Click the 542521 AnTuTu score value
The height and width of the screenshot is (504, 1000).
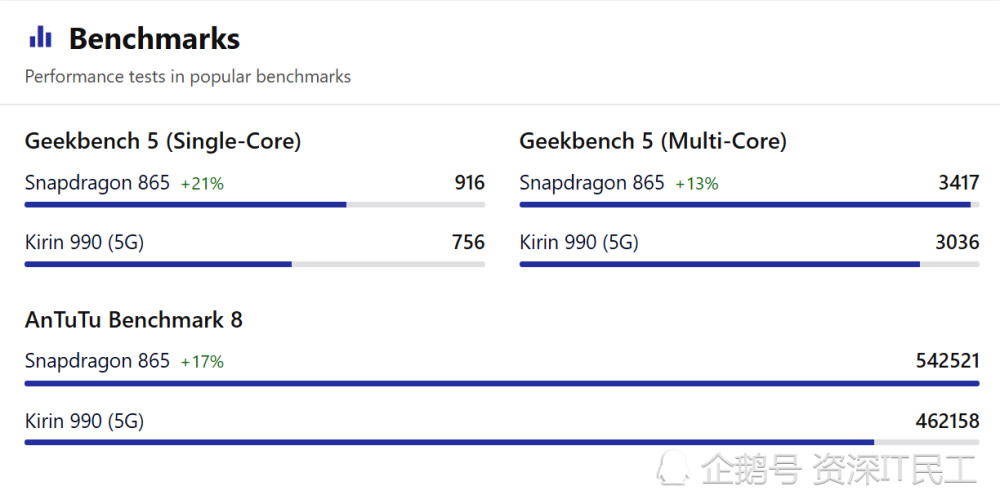[948, 361]
